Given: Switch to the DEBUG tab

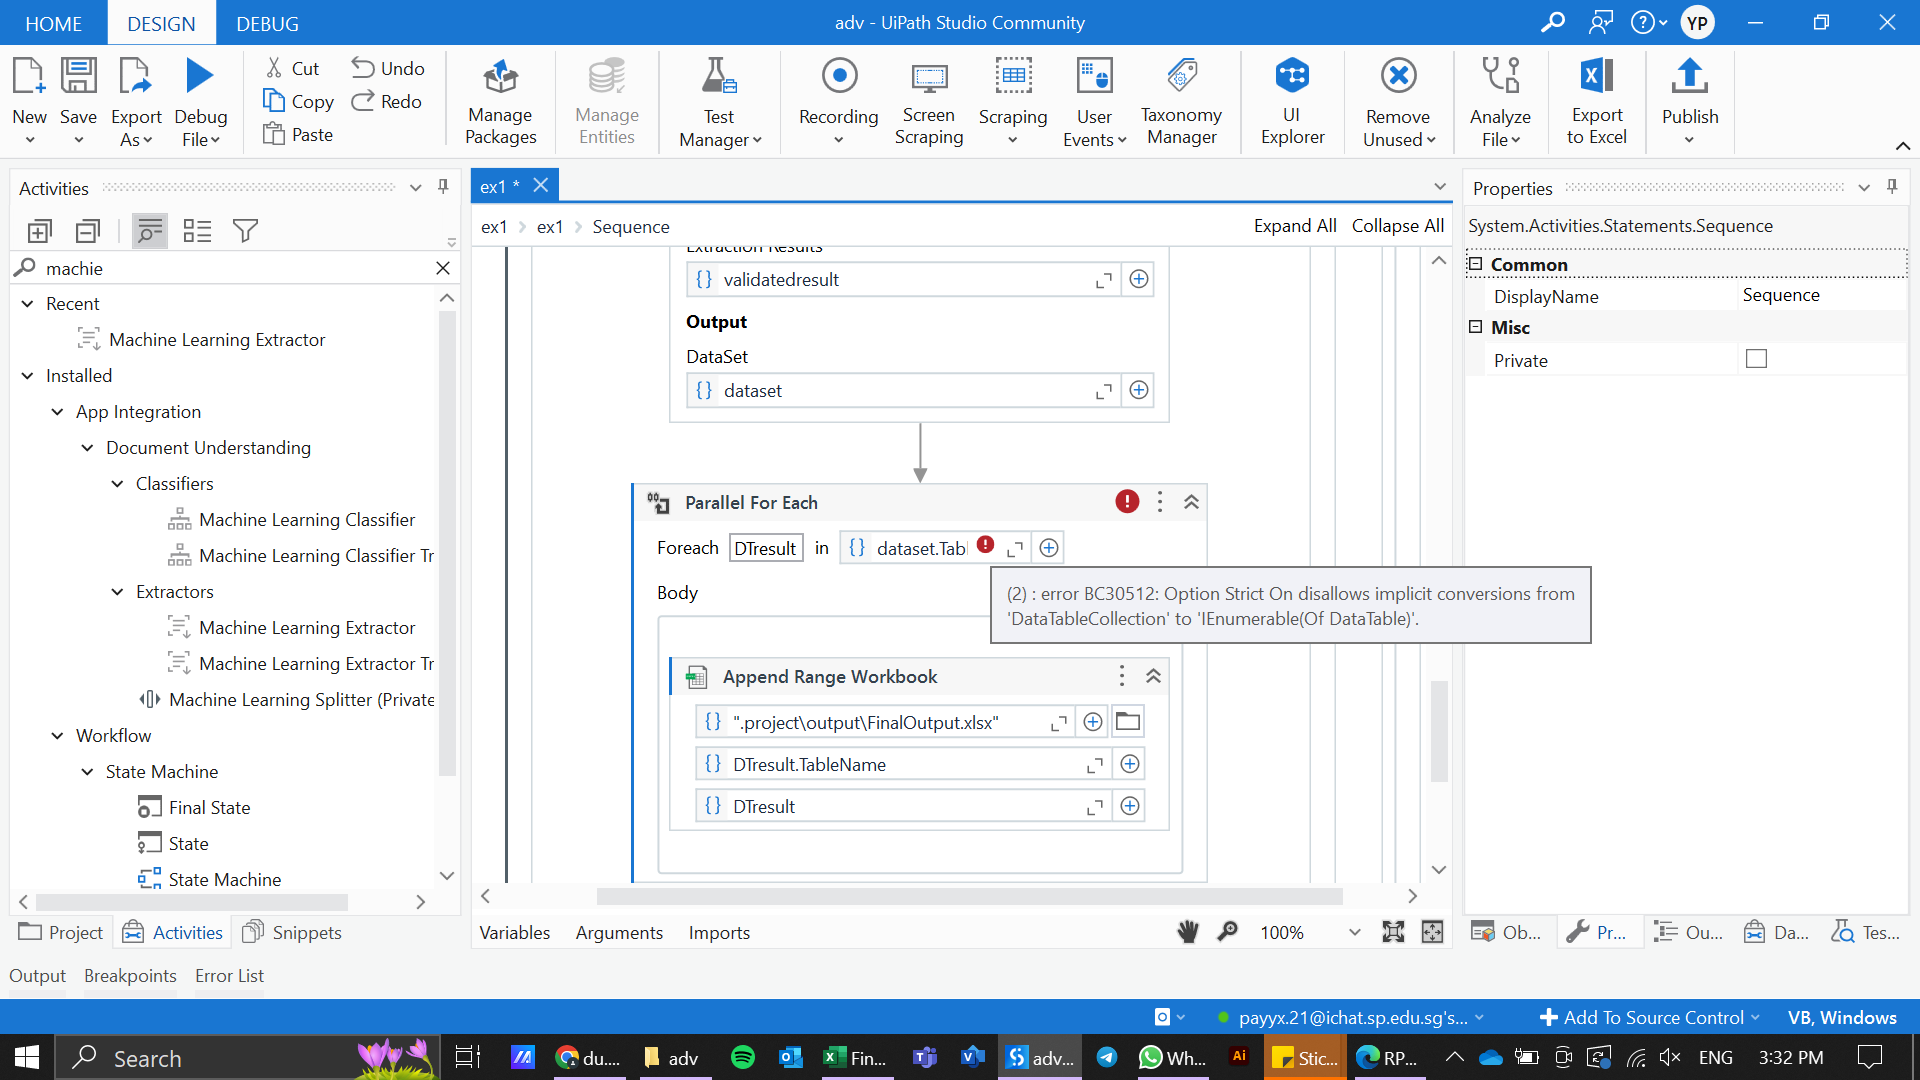Looking at the screenshot, I should click(x=267, y=23).
